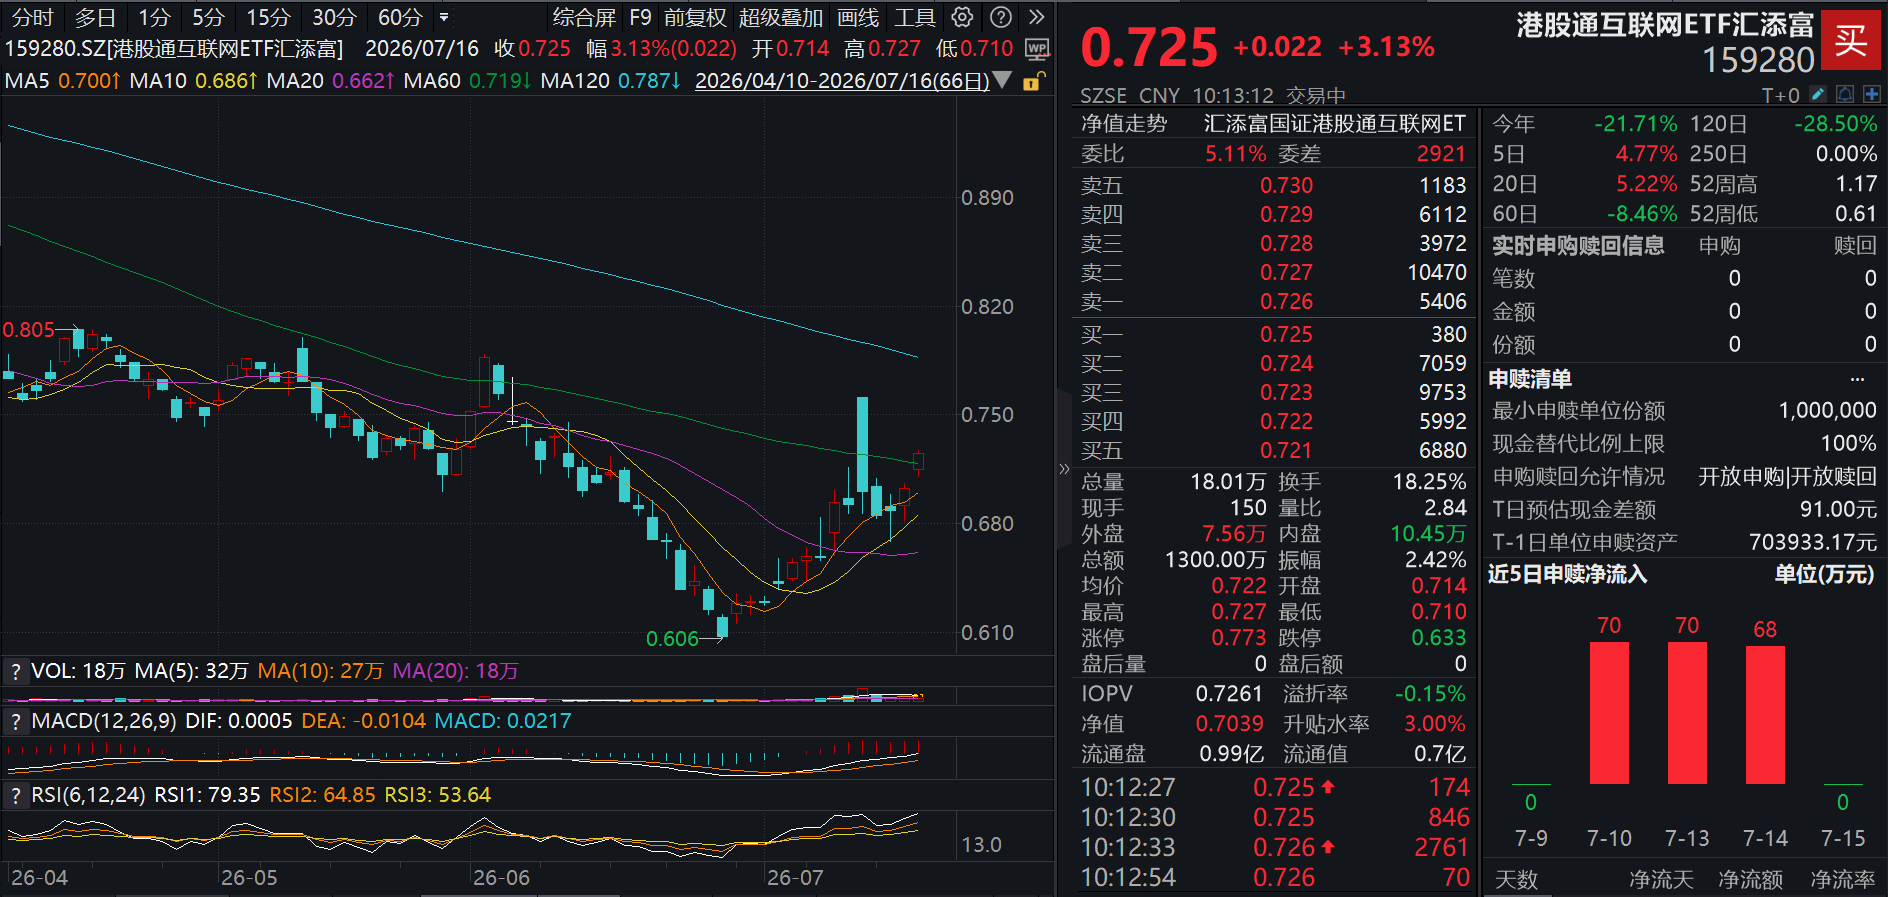This screenshot has height=897, width=1888.
Task: Click the 26-06 date axis label
Action: point(501,877)
